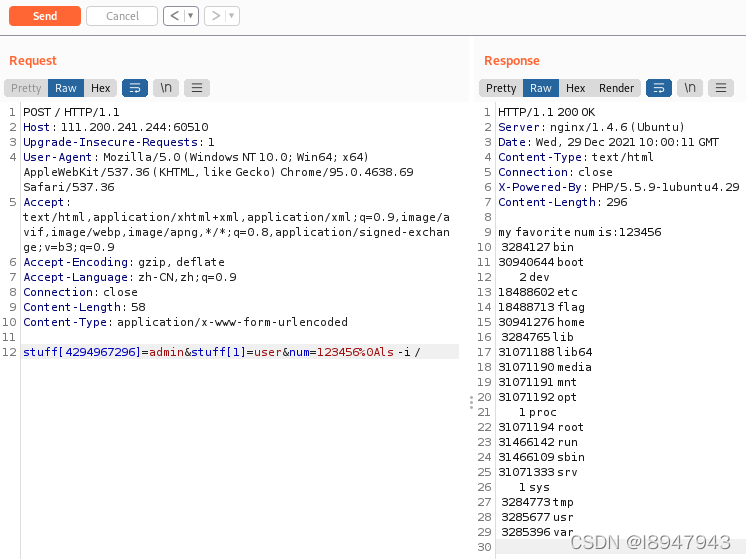
Task: Open the Response pane hamburger options menu
Action: click(721, 88)
